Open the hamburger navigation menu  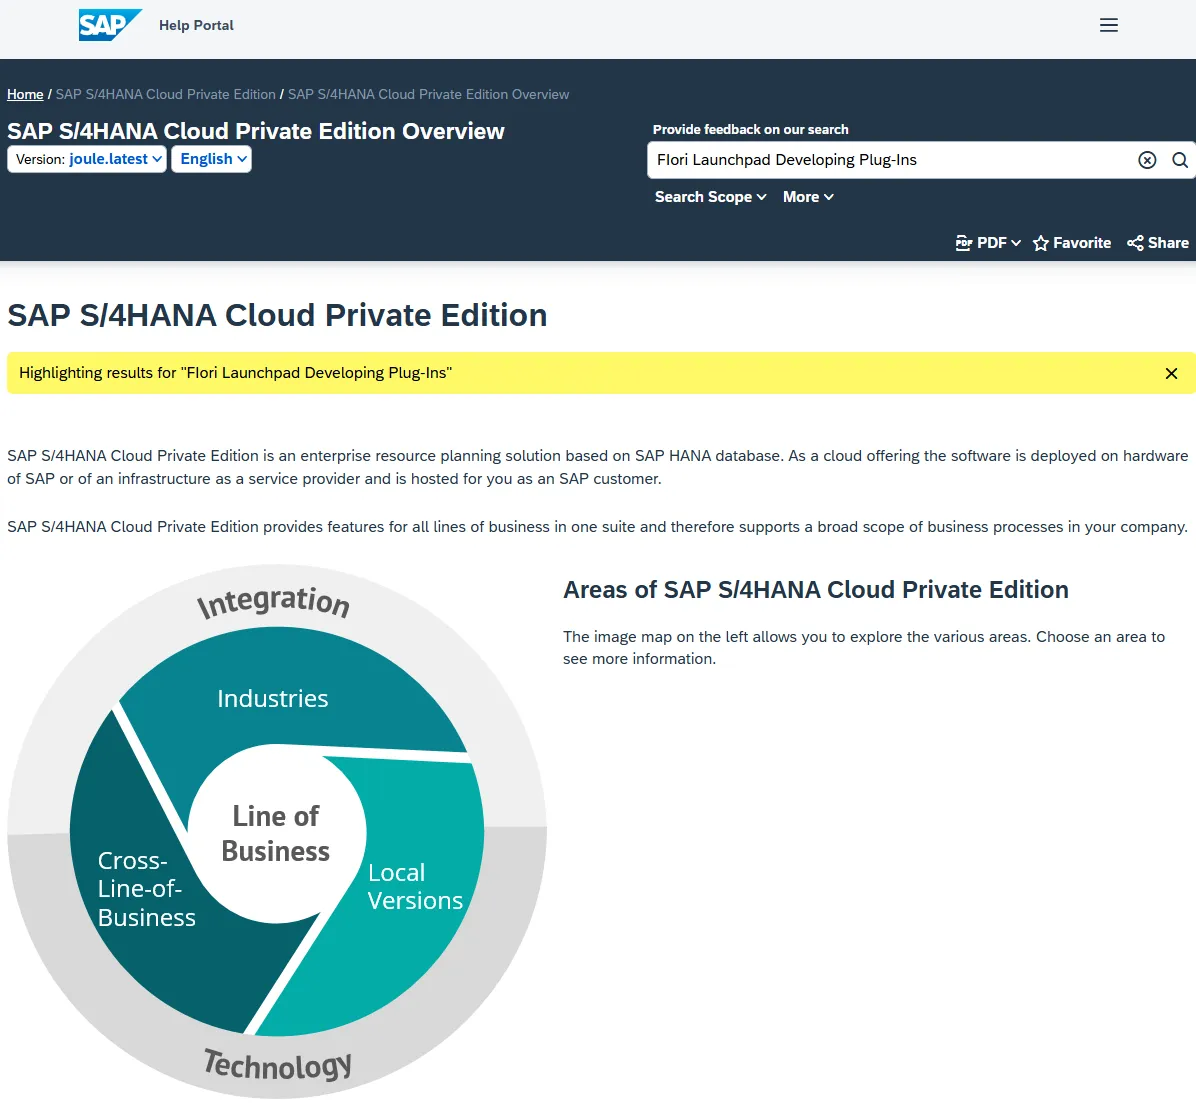click(x=1108, y=25)
